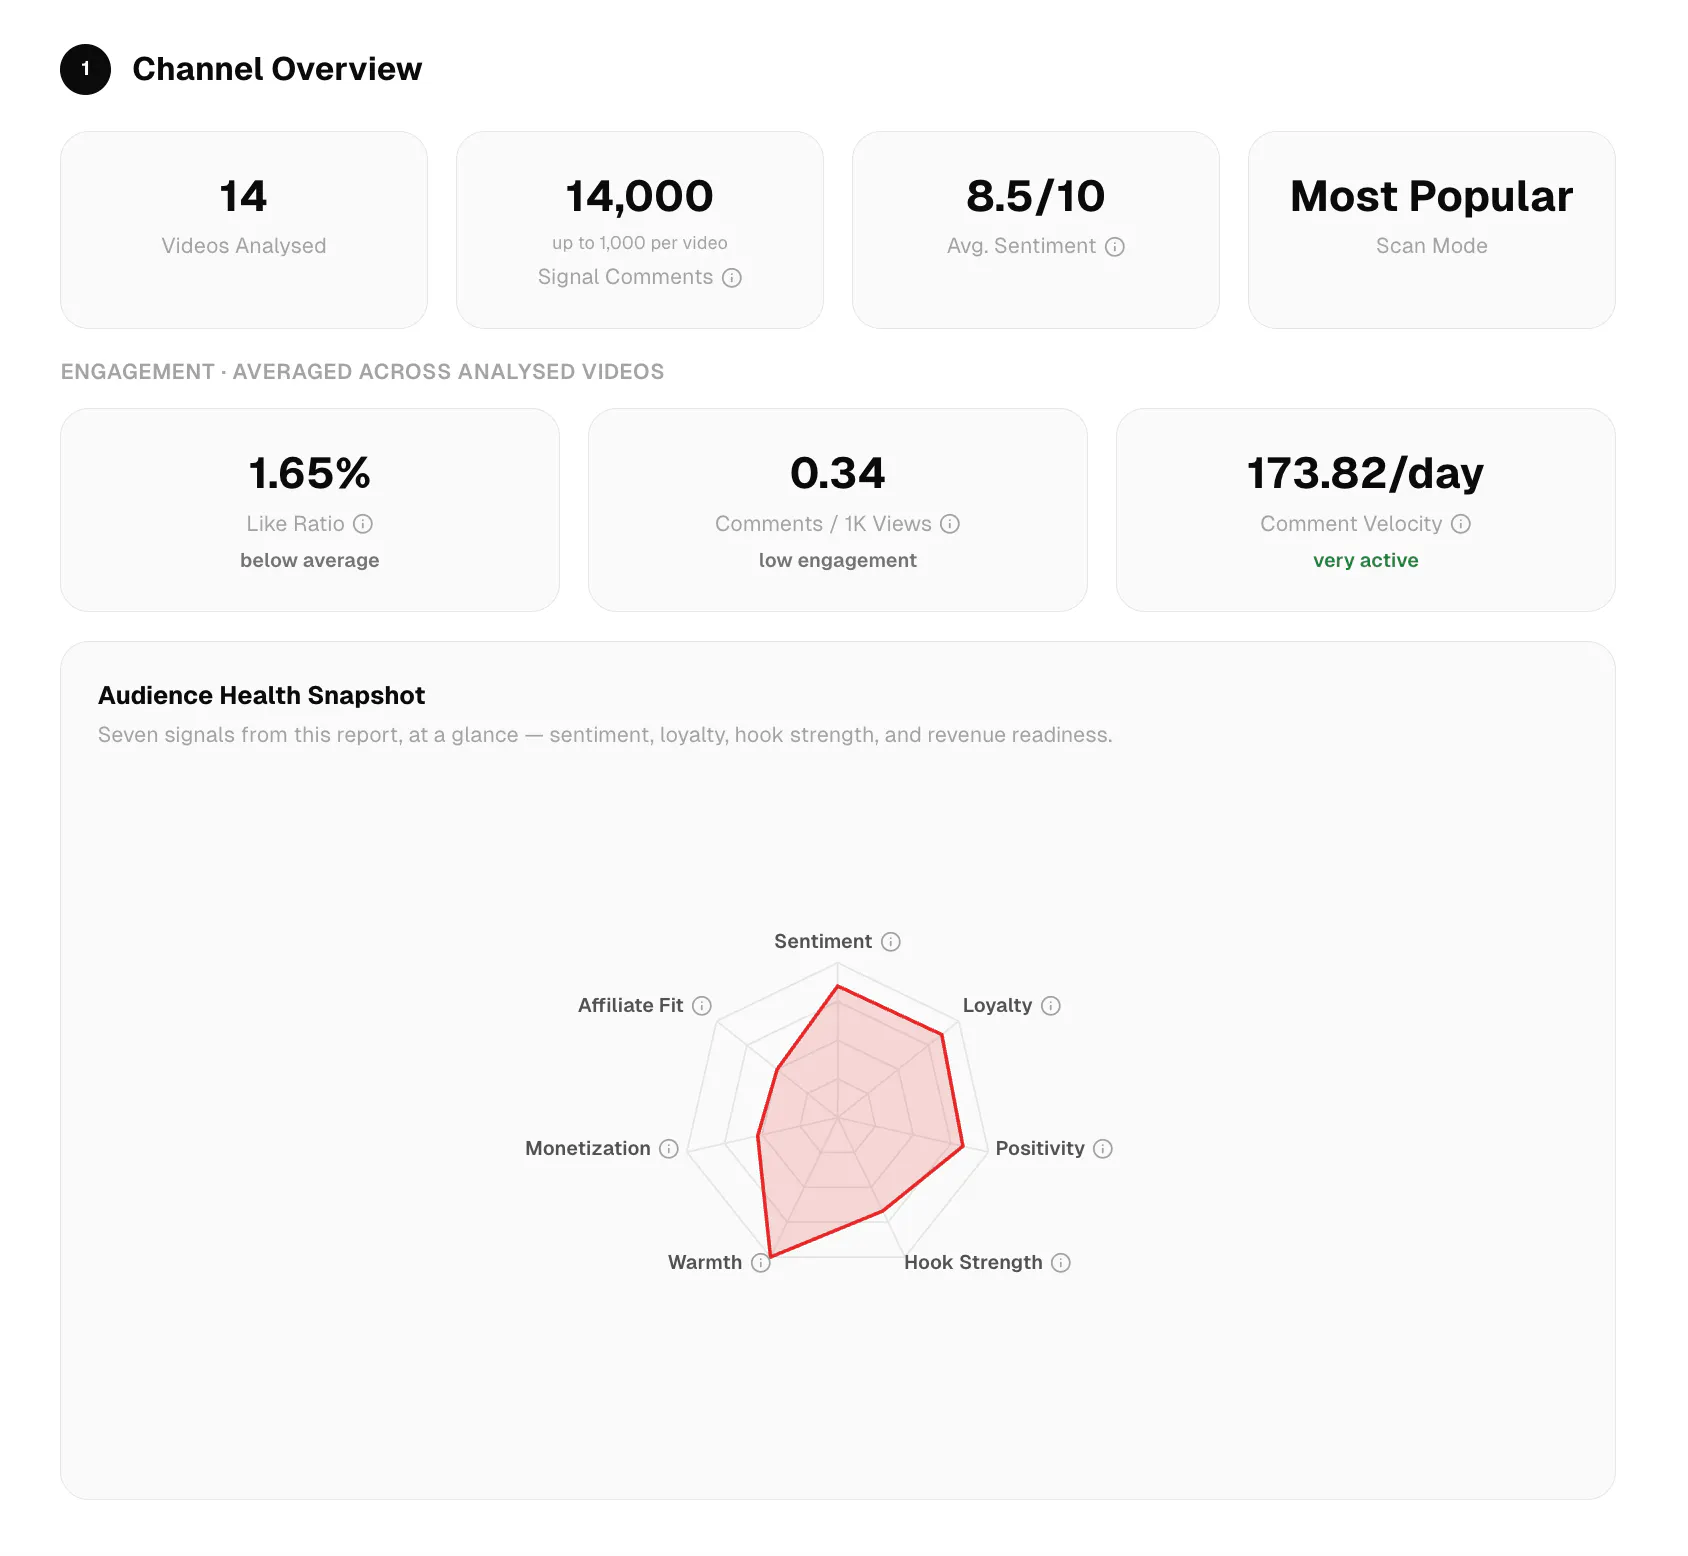The width and height of the screenshot is (1688, 1556).
Task: Open the Like Ratio info tooltip icon
Action: tap(363, 524)
